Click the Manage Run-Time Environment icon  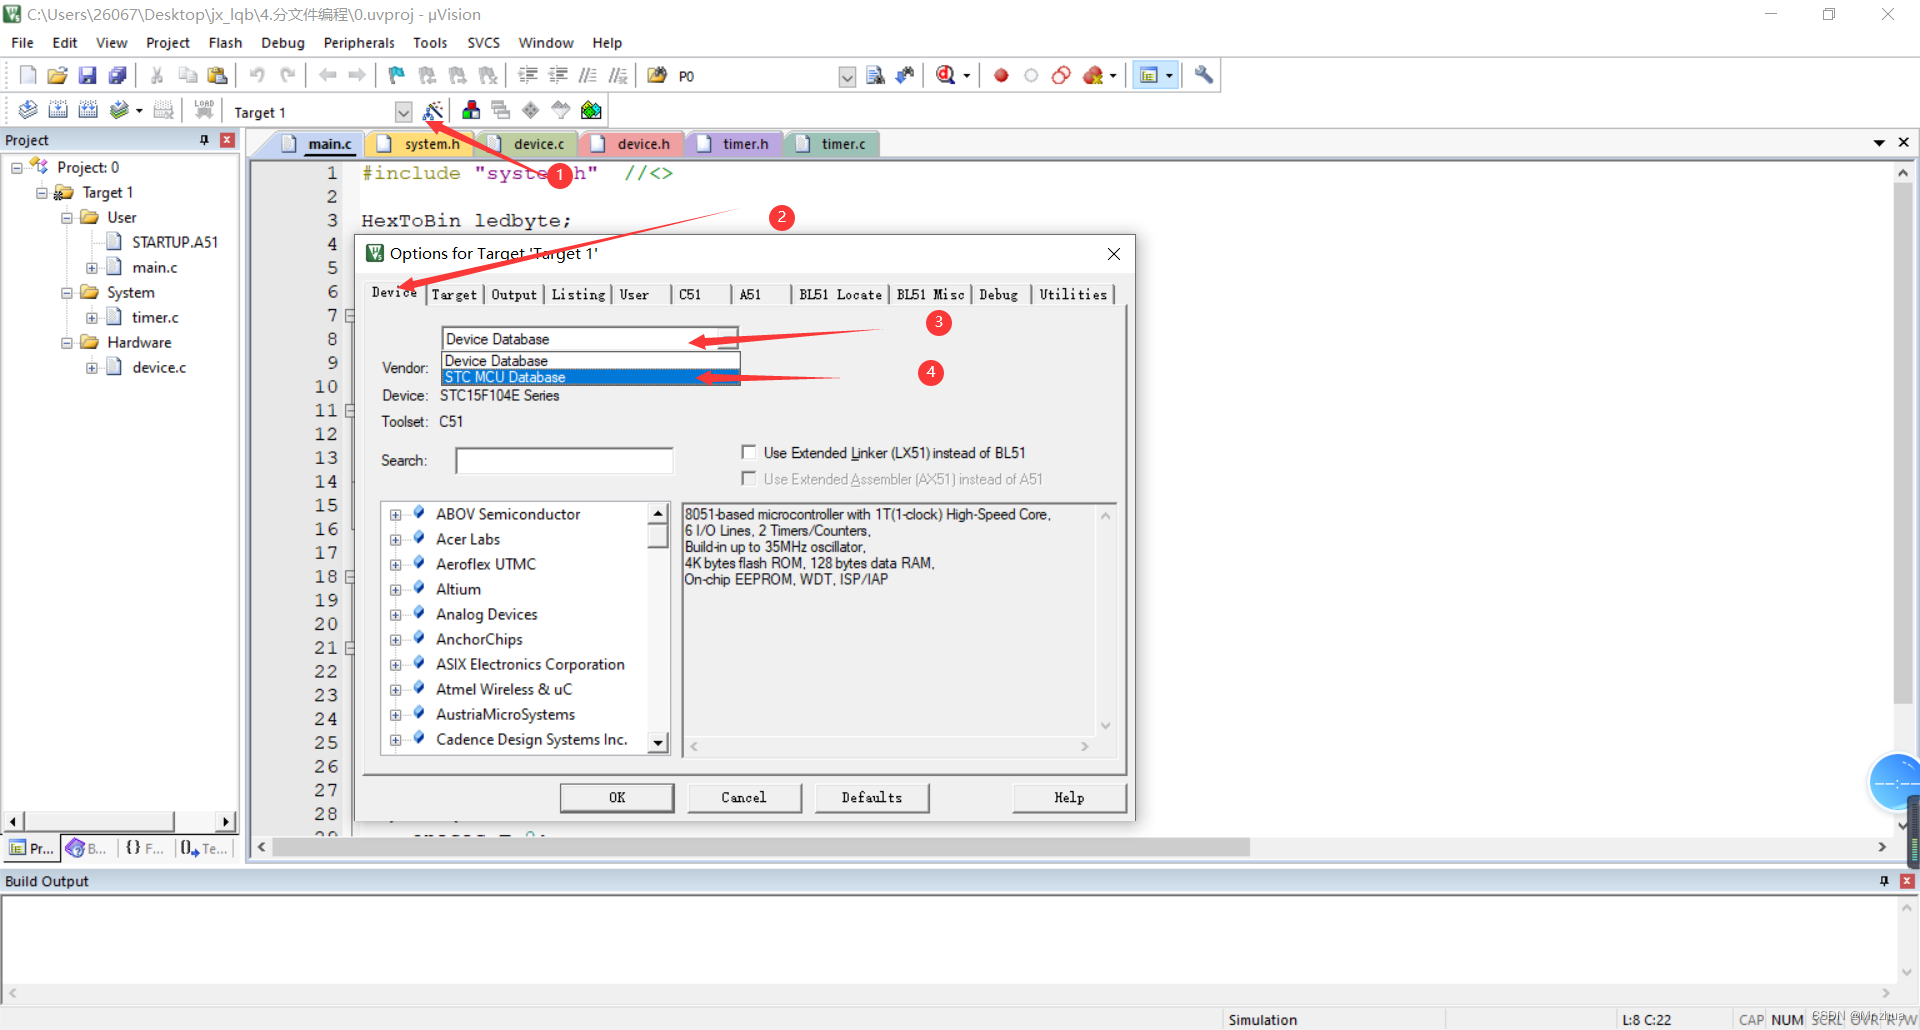(531, 110)
